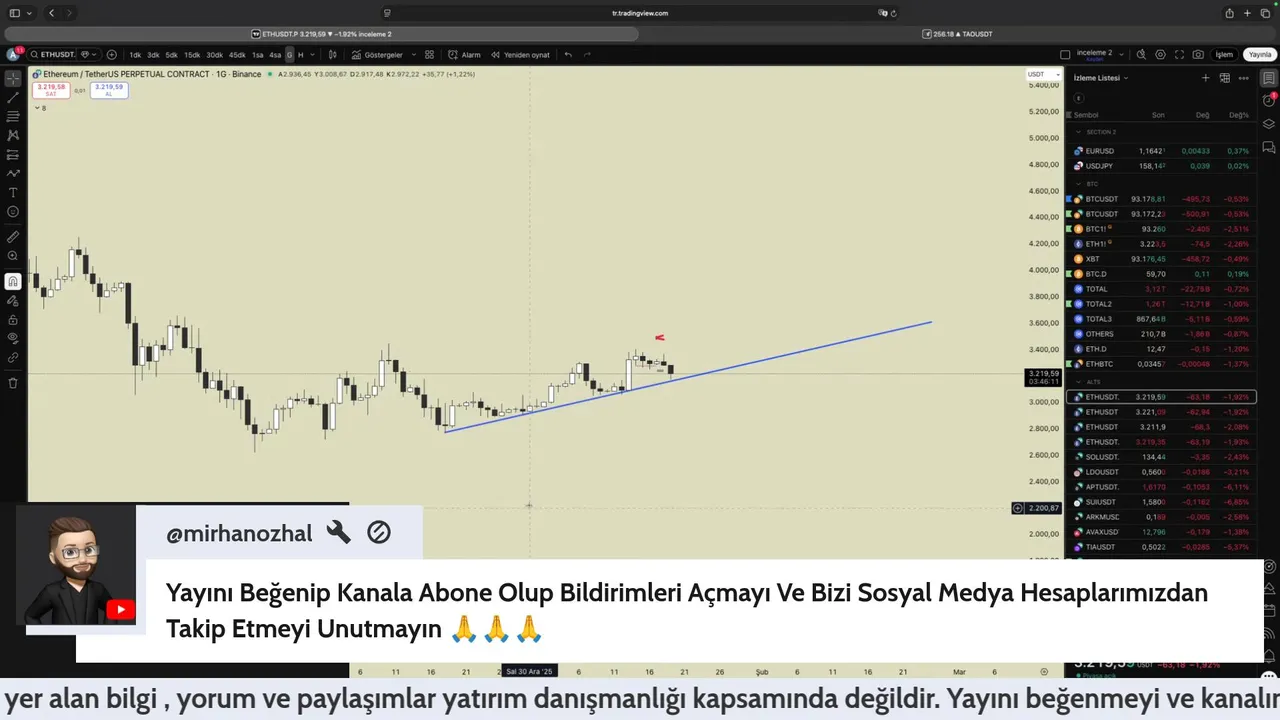Select the BTC.D watchlist row
The width and height of the screenshot is (1280, 720).
coord(1161,274)
